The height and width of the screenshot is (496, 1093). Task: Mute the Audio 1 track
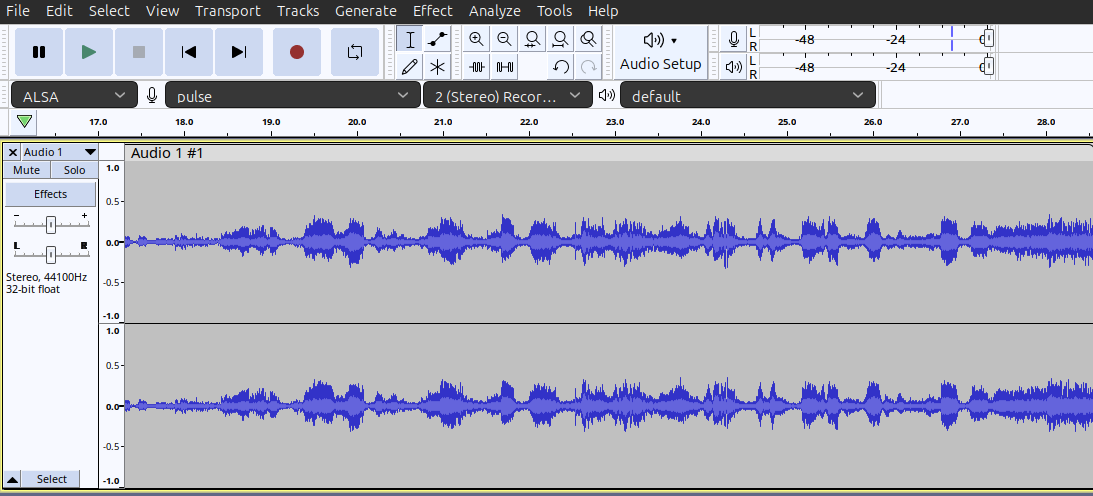click(x=26, y=170)
